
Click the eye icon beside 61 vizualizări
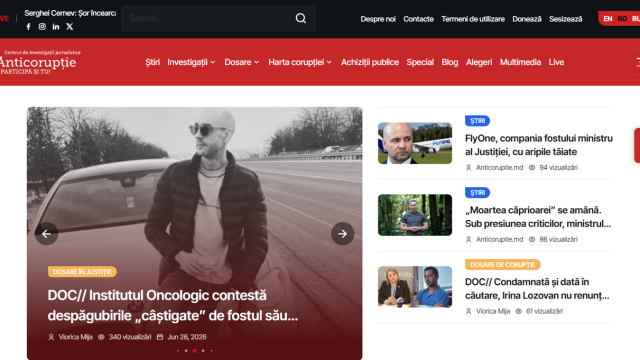pos(518,311)
